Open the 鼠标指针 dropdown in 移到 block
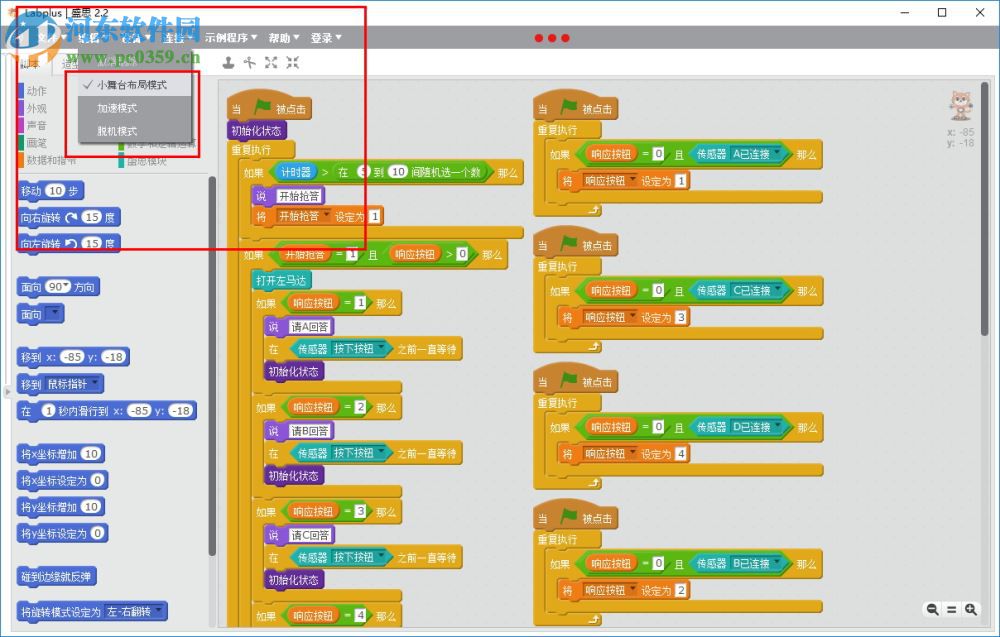The image size is (1000, 637). click(95, 383)
